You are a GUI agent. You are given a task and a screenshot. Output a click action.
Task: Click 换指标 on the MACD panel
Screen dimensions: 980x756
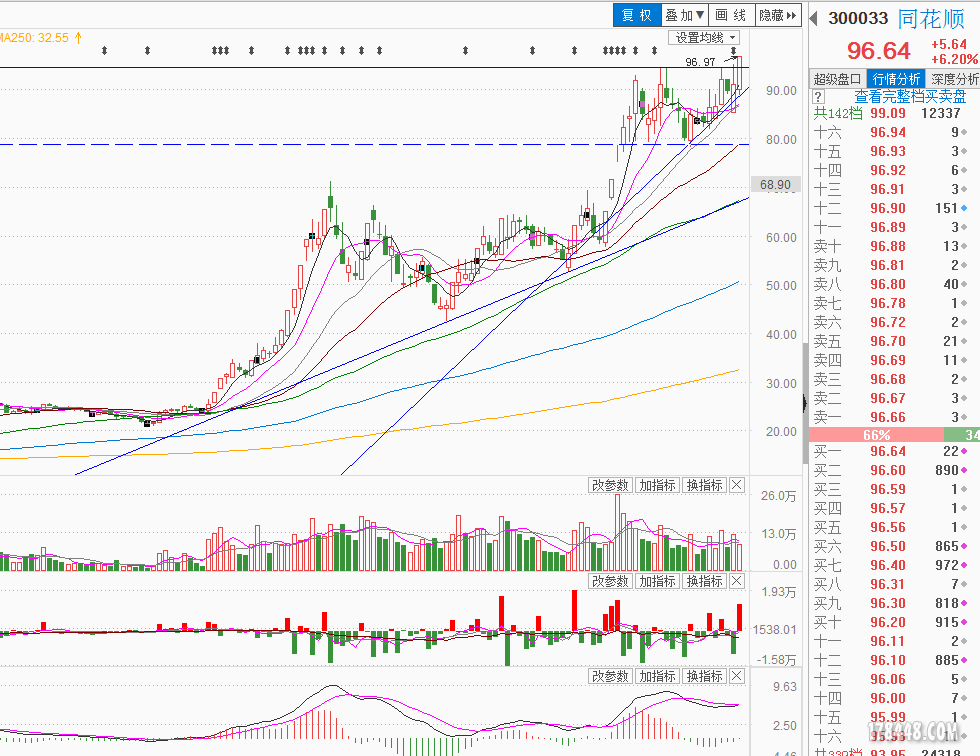(704, 676)
